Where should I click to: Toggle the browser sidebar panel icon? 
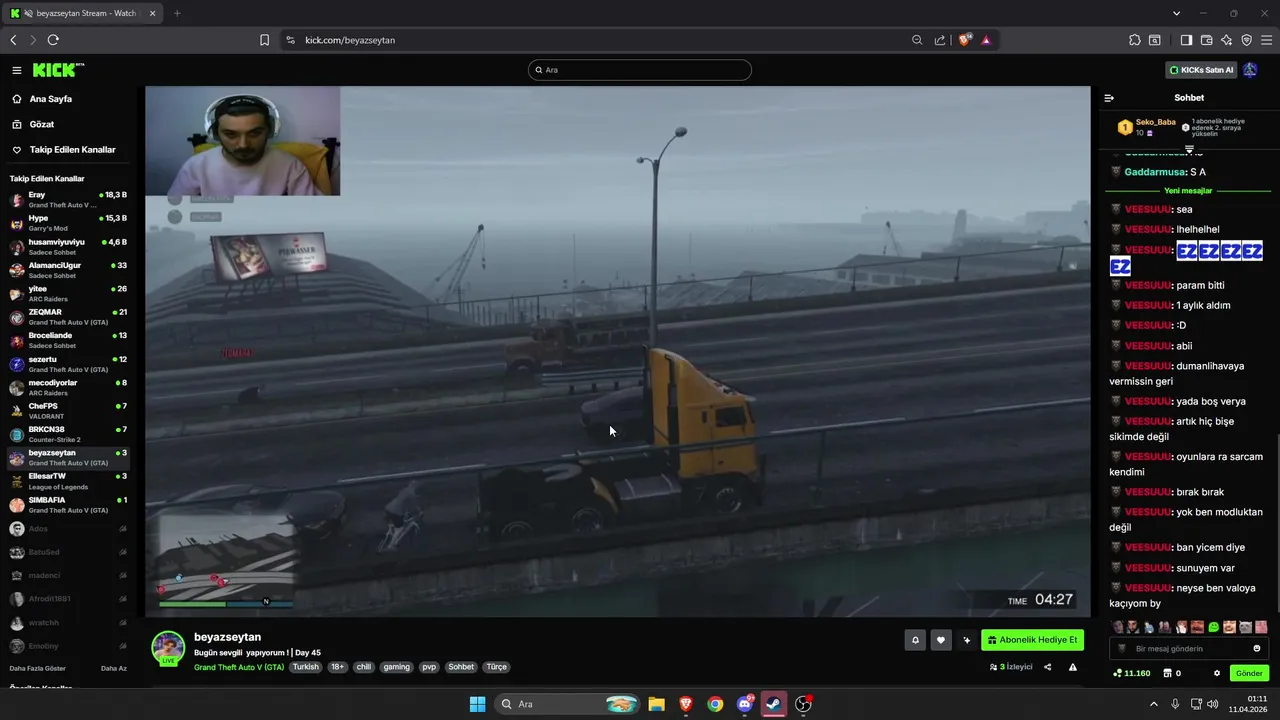pos(1186,40)
